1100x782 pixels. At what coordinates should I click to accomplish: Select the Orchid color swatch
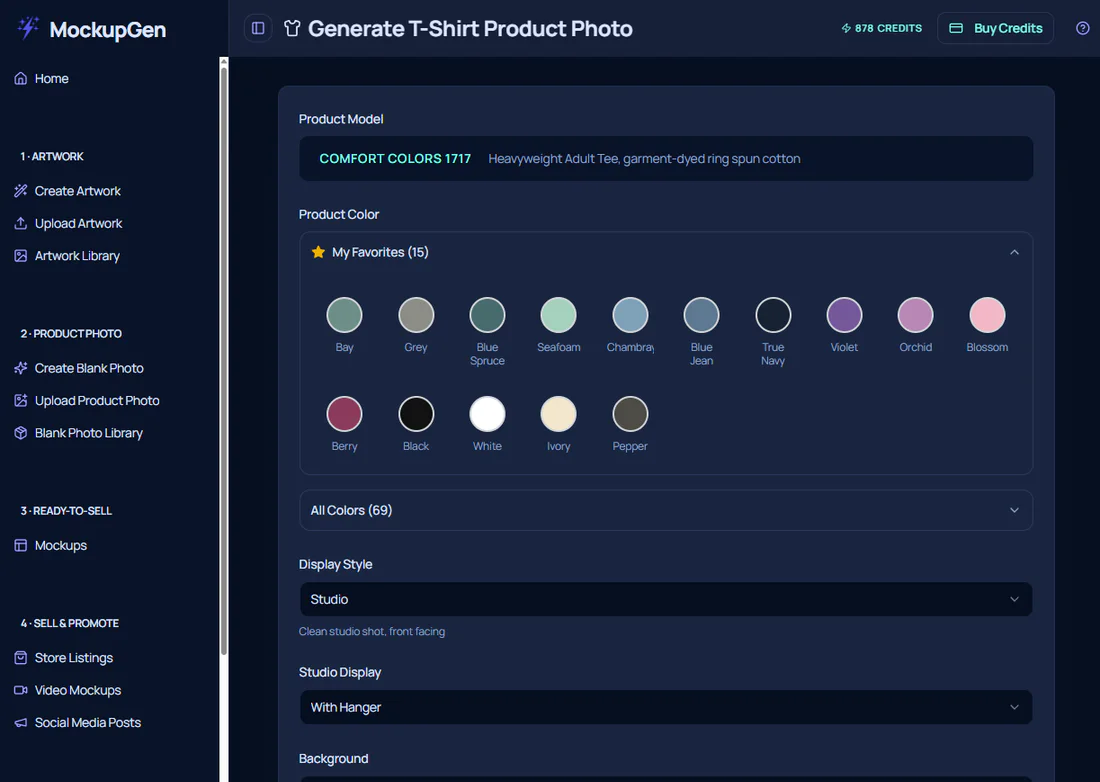[x=915, y=315]
